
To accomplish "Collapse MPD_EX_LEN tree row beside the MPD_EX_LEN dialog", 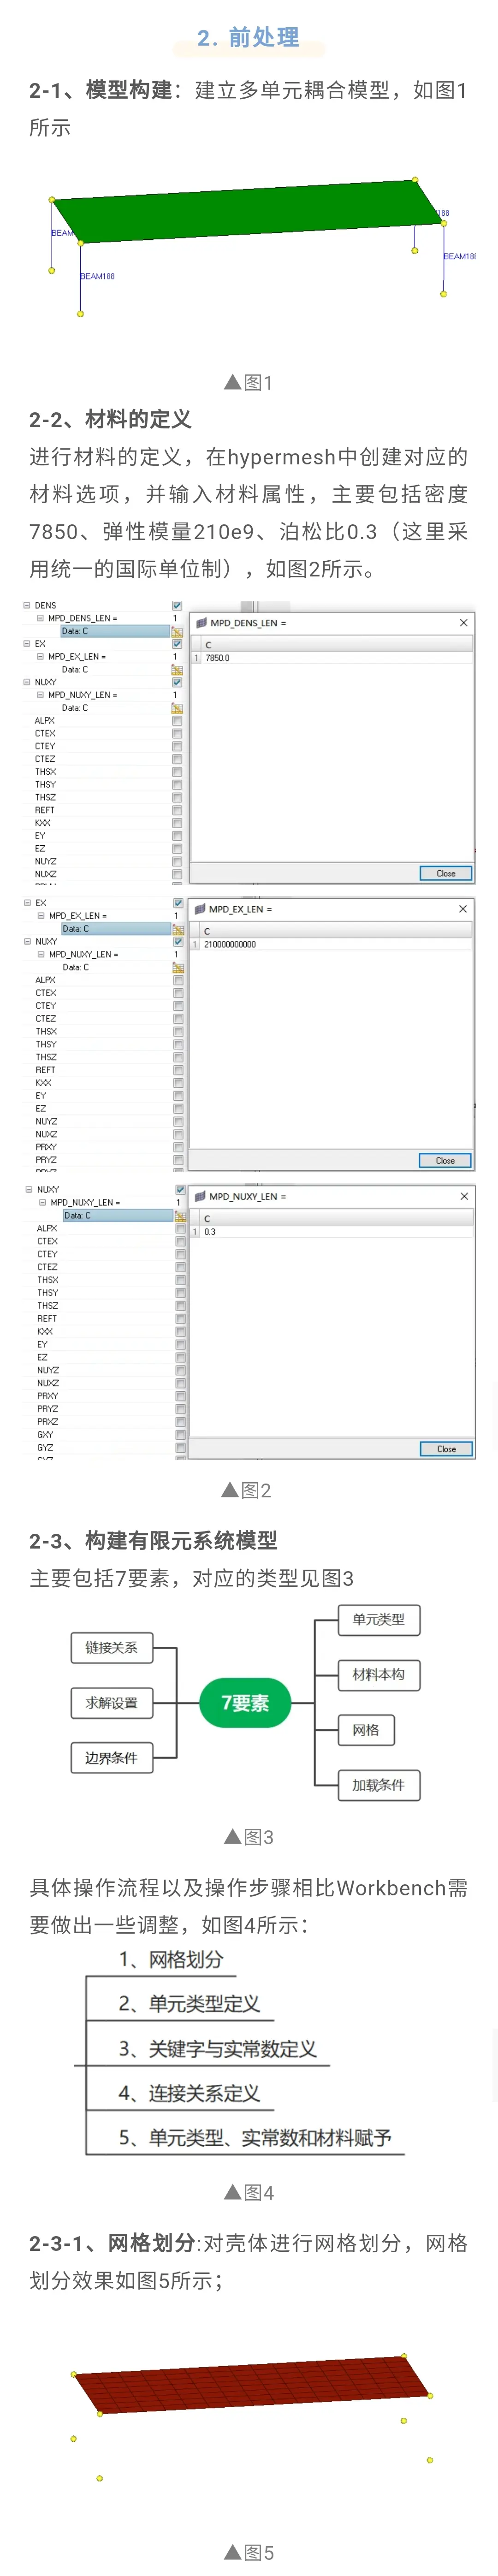I will 41,916.
